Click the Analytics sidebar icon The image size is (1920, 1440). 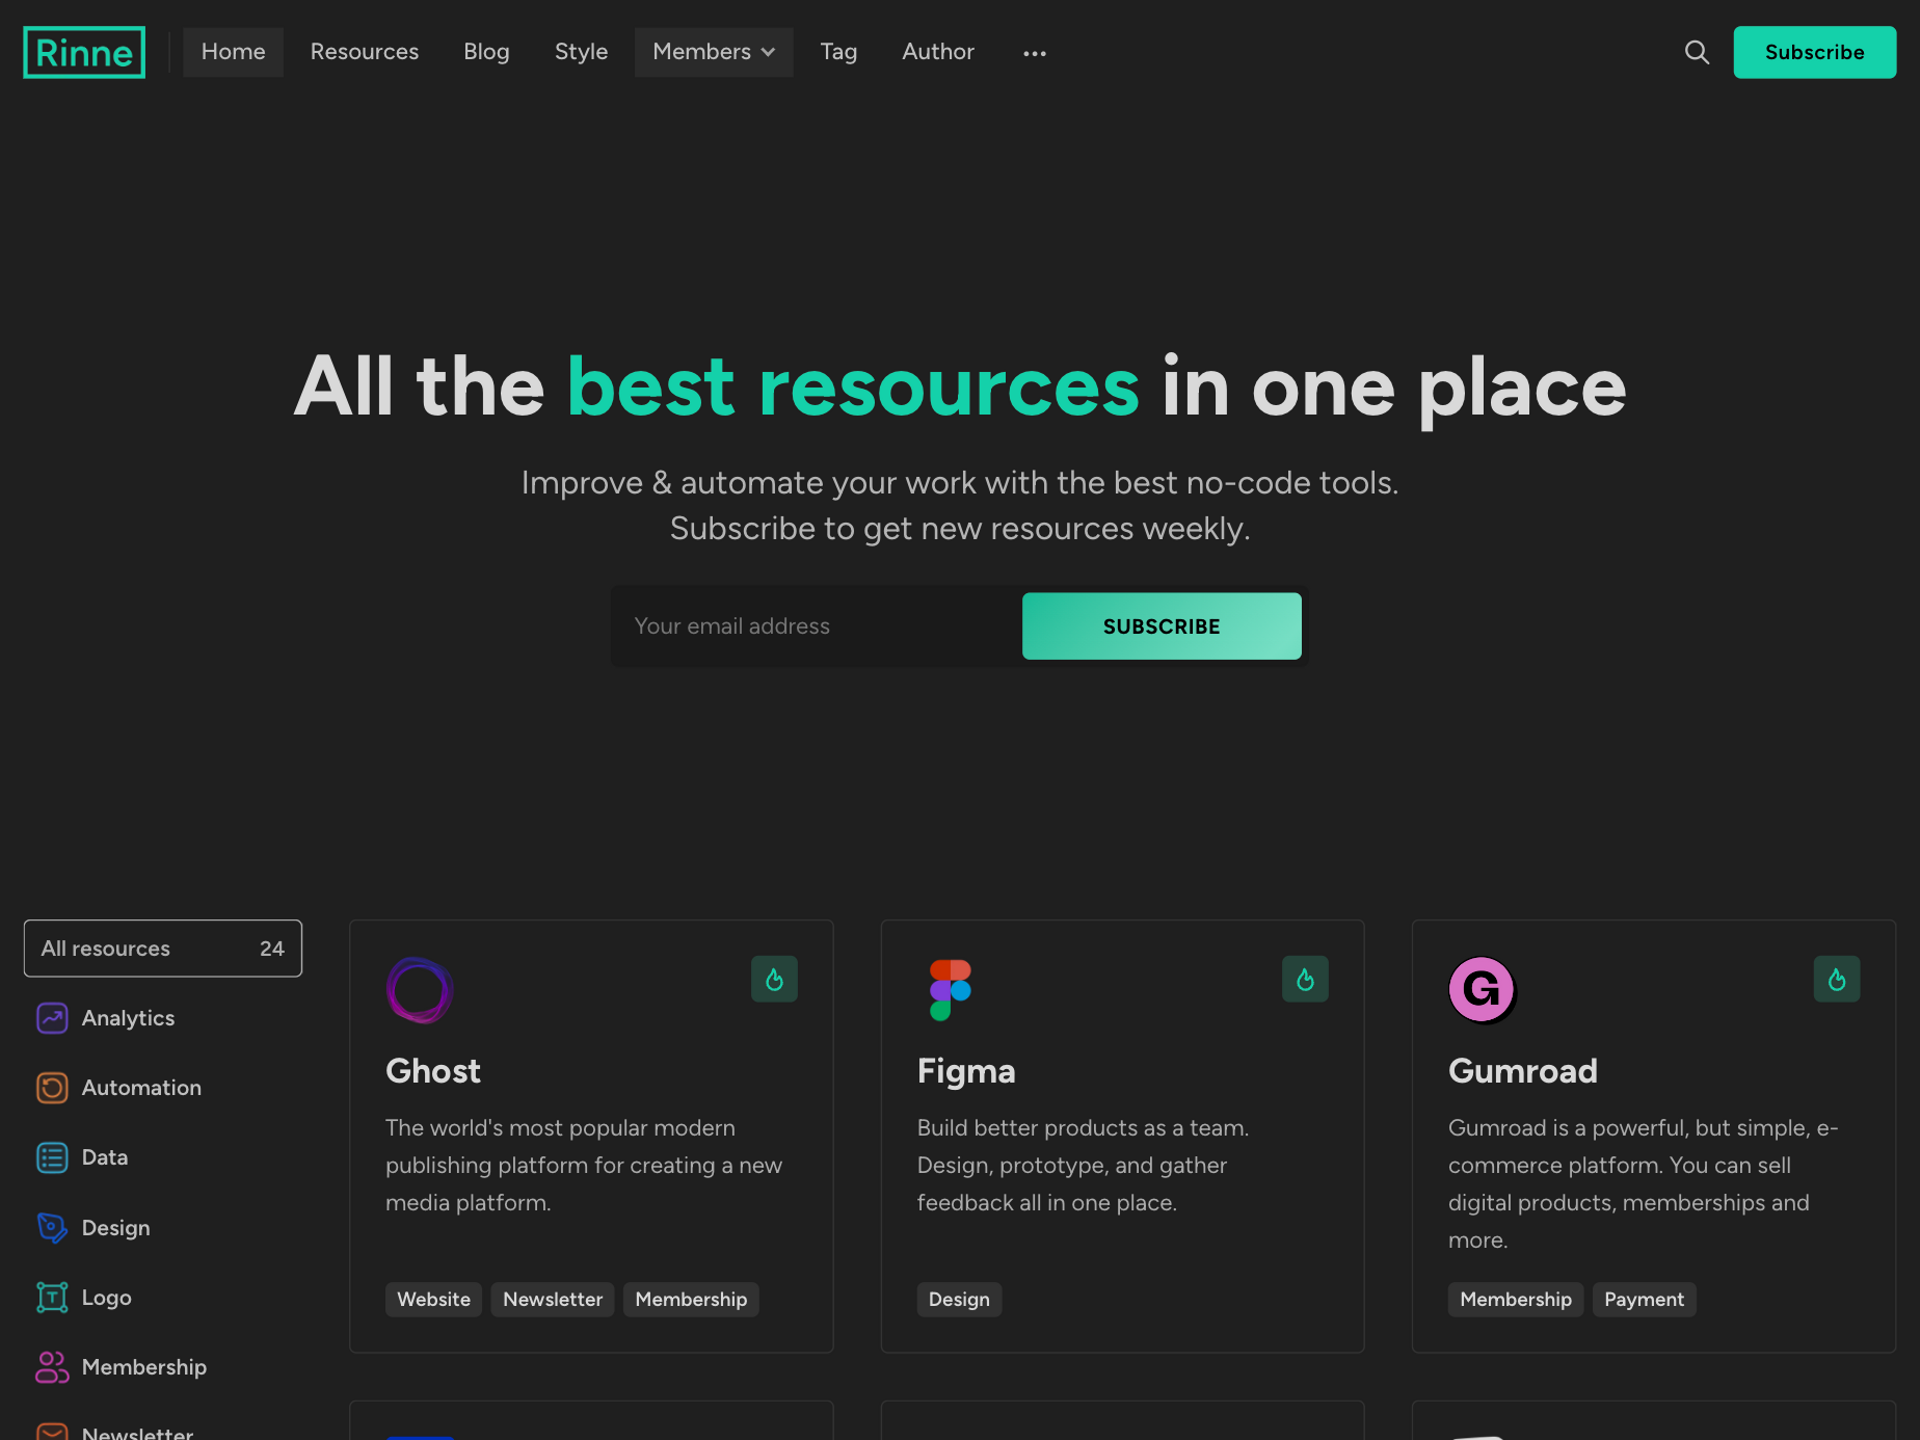pos(51,1016)
